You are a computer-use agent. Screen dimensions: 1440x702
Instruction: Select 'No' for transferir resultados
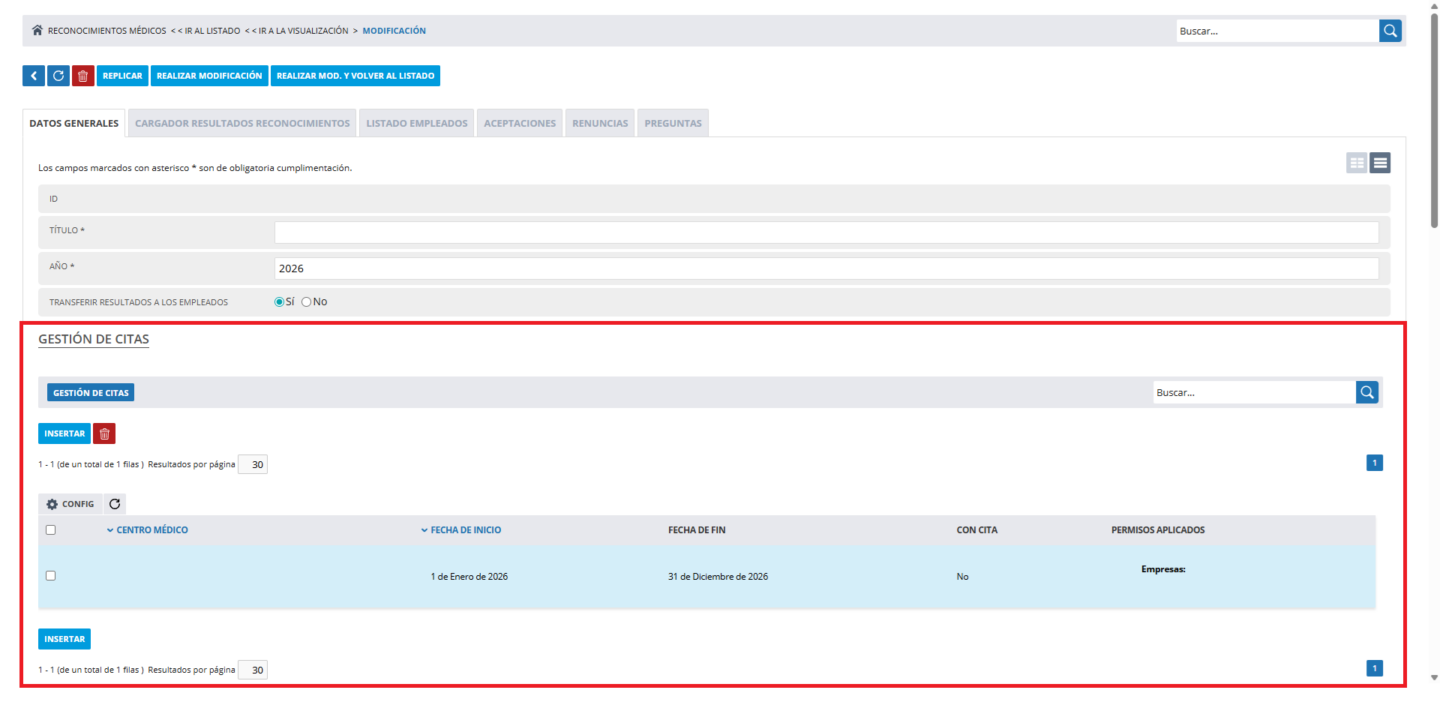[x=307, y=302]
